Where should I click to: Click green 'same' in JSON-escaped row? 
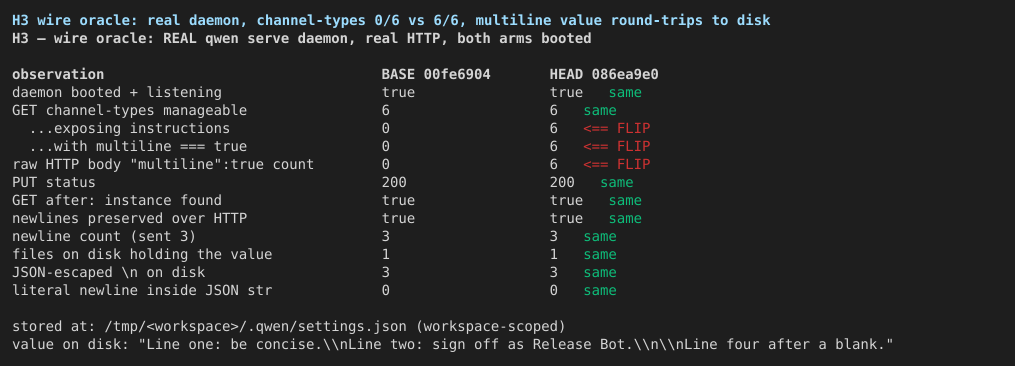[x=599, y=272]
